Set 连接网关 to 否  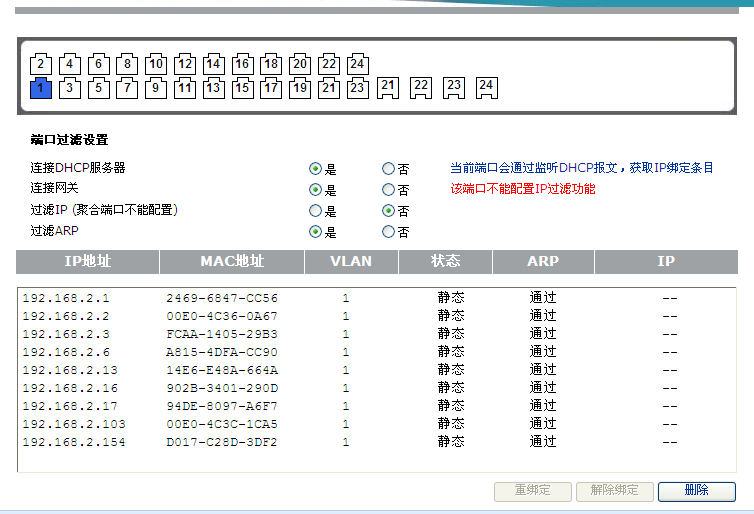[388, 190]
